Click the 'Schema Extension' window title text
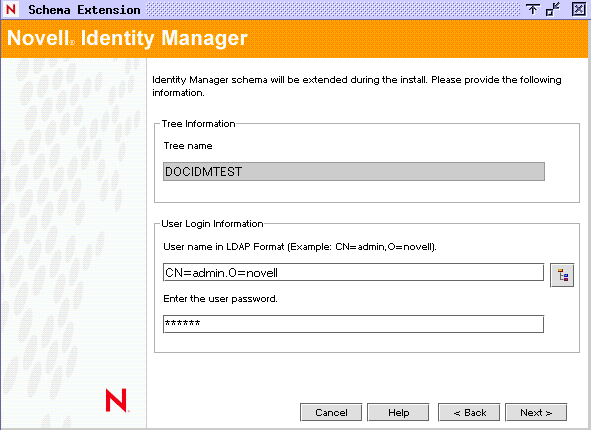591x430 pixels. tap(84, 9)
